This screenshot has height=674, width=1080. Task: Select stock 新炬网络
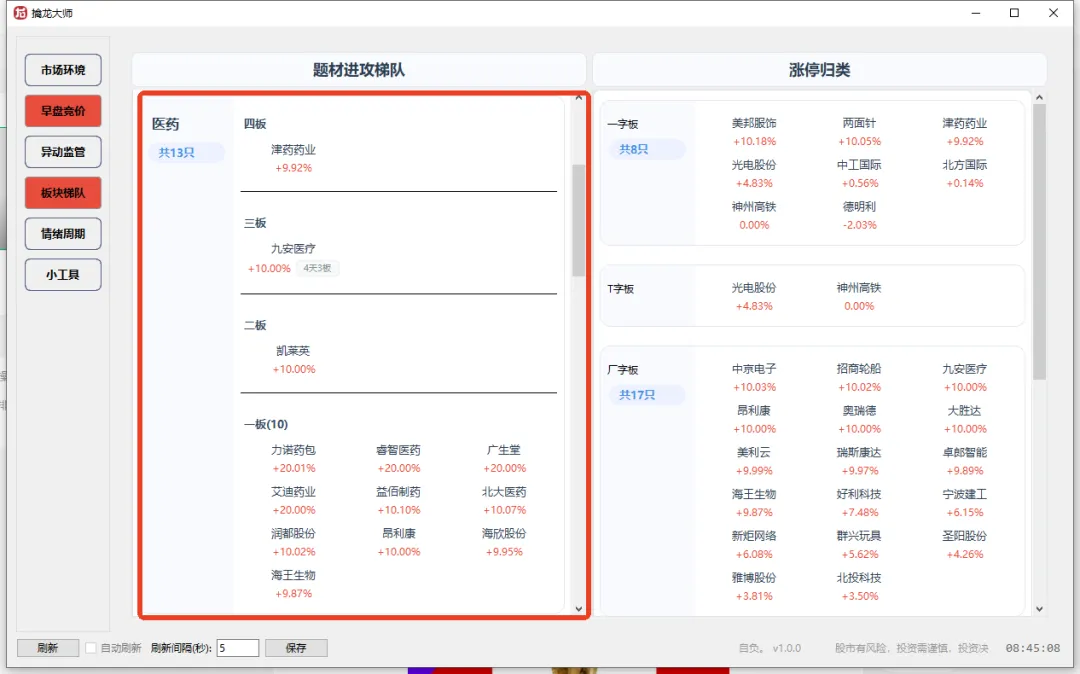pos(754,536)
